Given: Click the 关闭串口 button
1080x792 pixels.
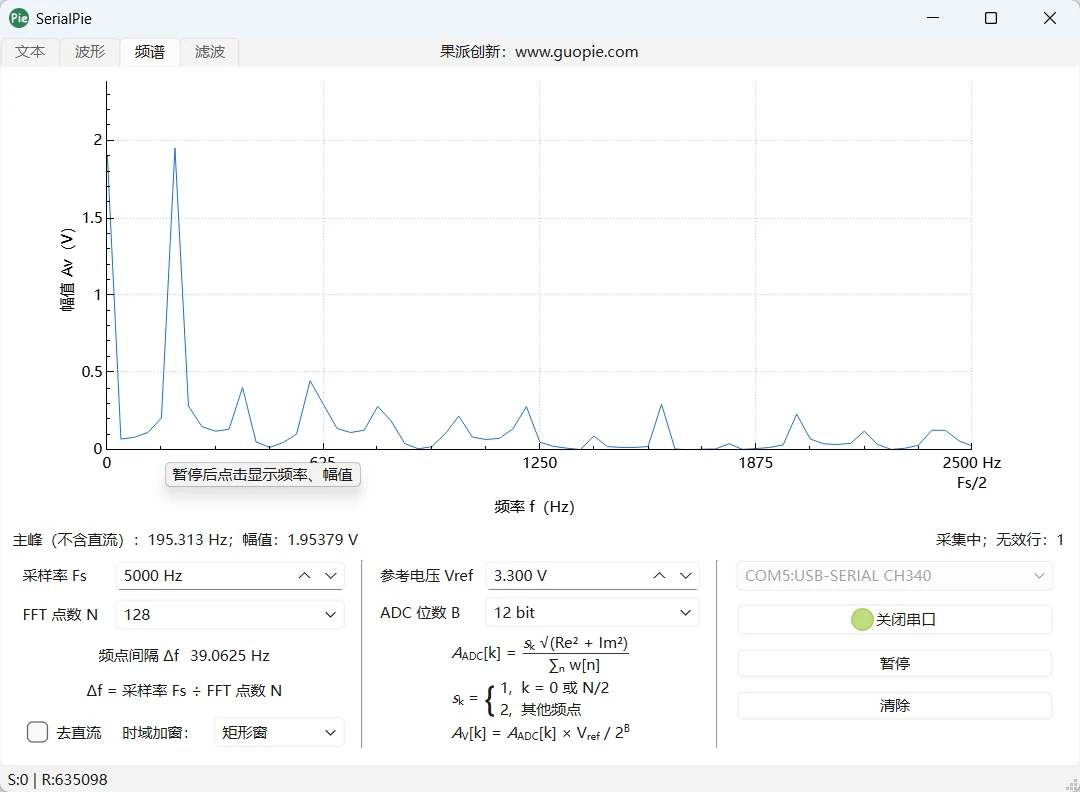Looking at the screenshot, I should tap(895, 619).
